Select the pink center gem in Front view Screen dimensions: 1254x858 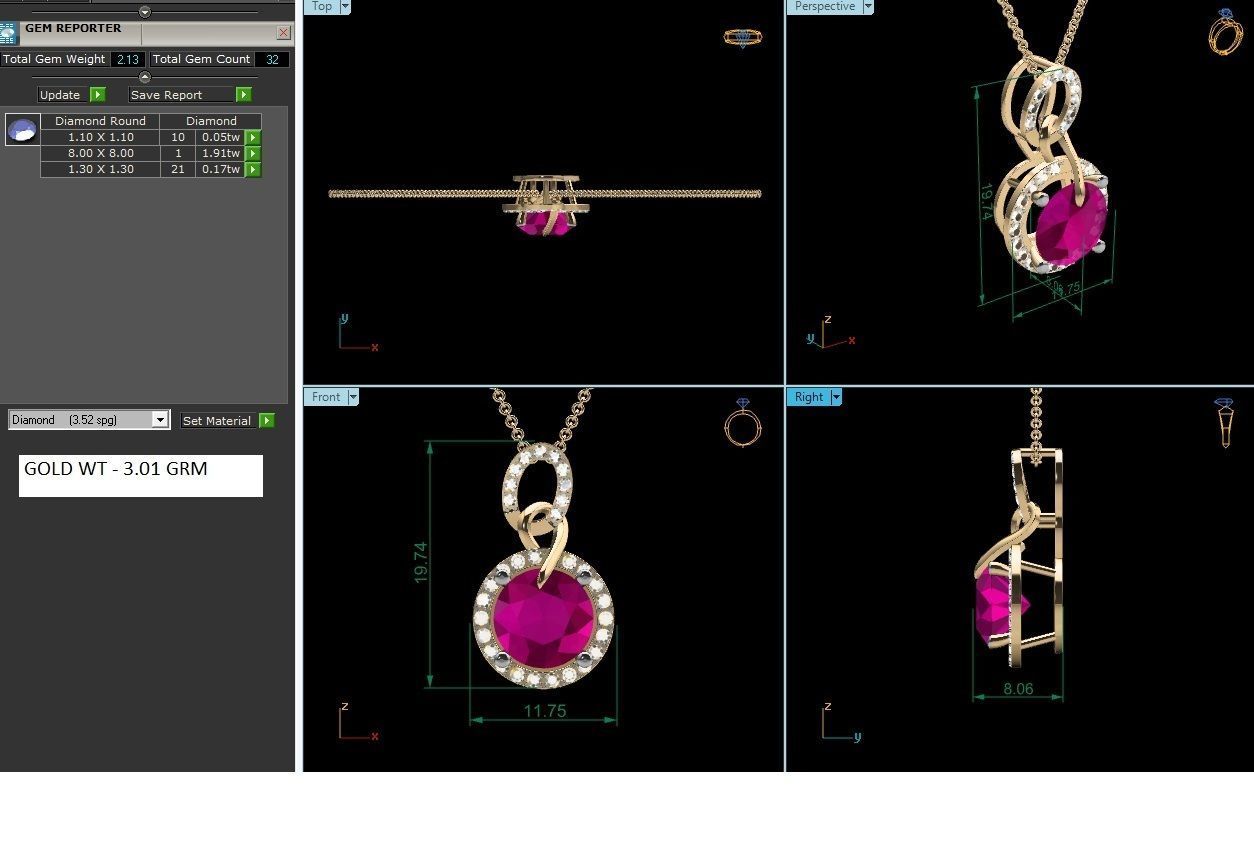(x=543, y=619)
